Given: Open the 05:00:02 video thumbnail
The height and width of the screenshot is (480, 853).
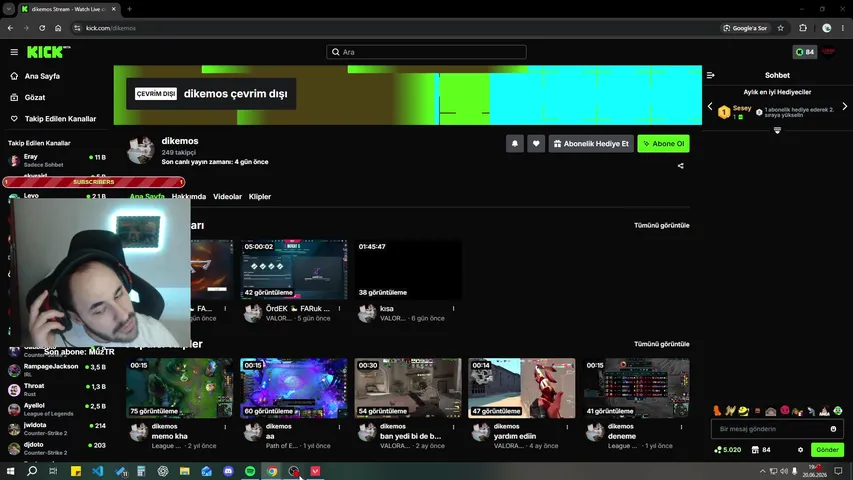Looking at the screenshot, I should coord(294,269).
